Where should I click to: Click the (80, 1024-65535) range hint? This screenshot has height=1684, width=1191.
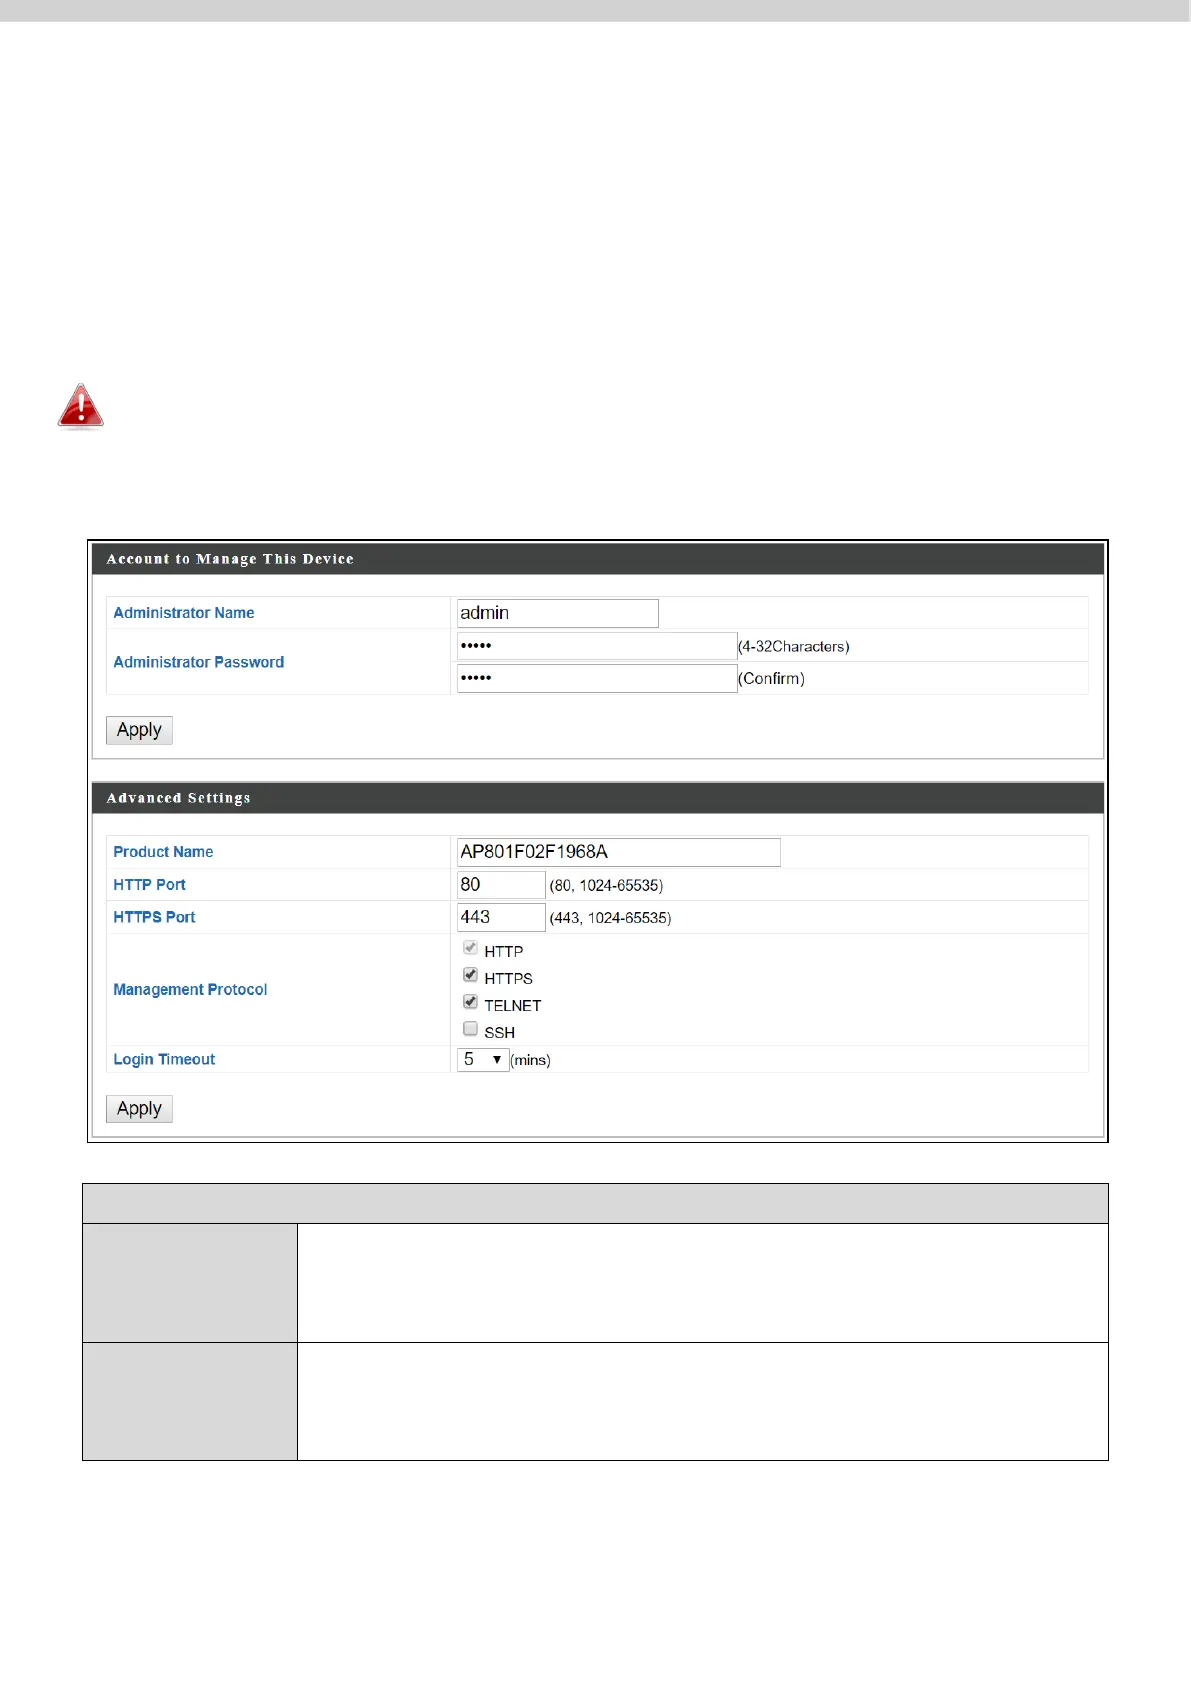(606, 886)
